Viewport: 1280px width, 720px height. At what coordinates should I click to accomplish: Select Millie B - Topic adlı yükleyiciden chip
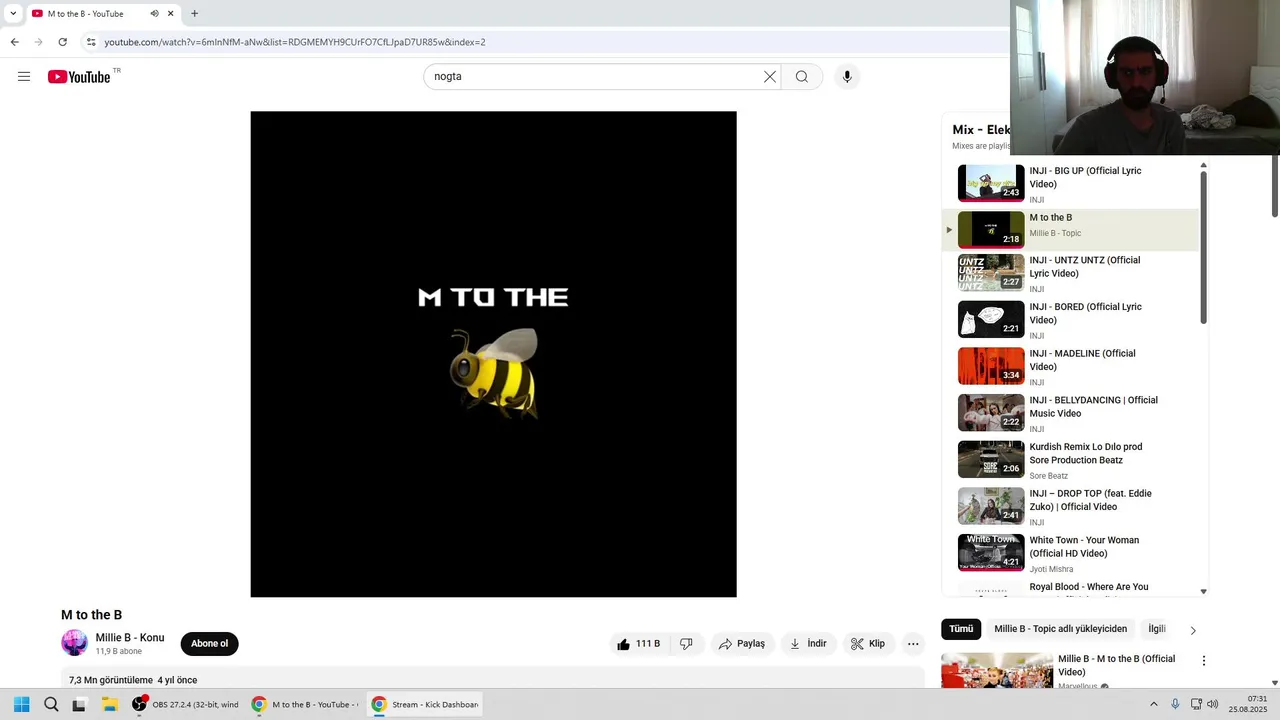pos(1061,629)
